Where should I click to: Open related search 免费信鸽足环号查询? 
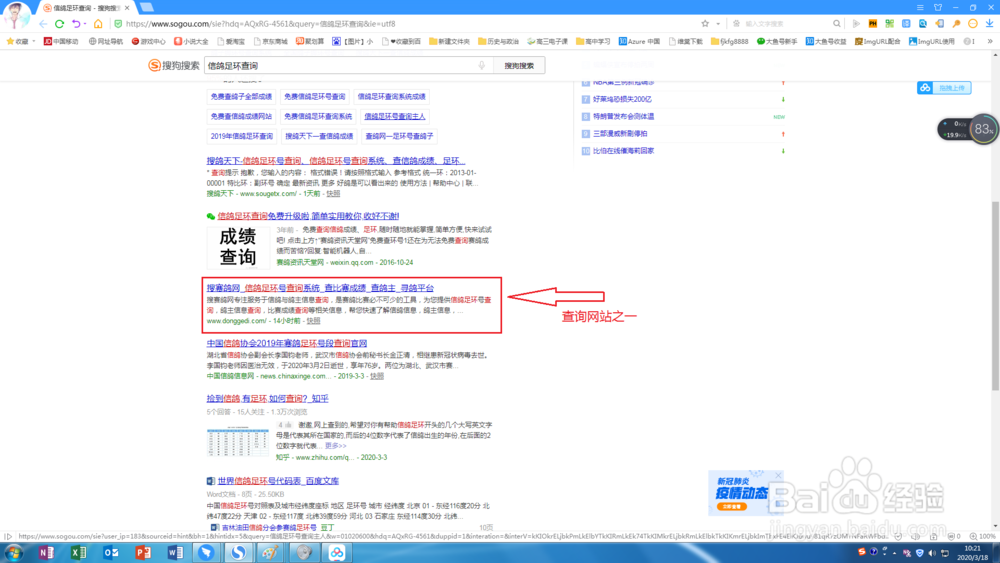(x=314, y=97)
